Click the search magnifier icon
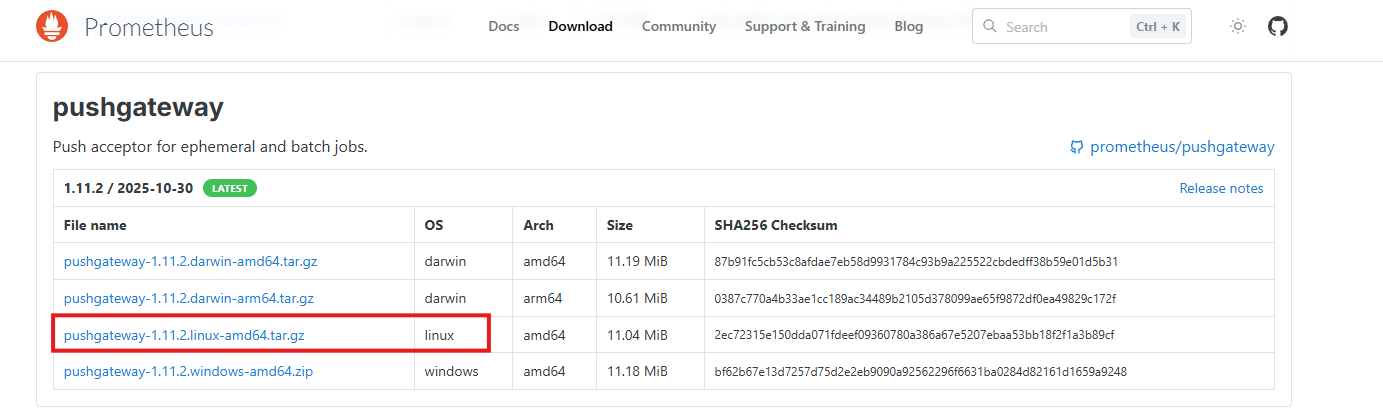 pyautogui.click(x=990, y=27)
